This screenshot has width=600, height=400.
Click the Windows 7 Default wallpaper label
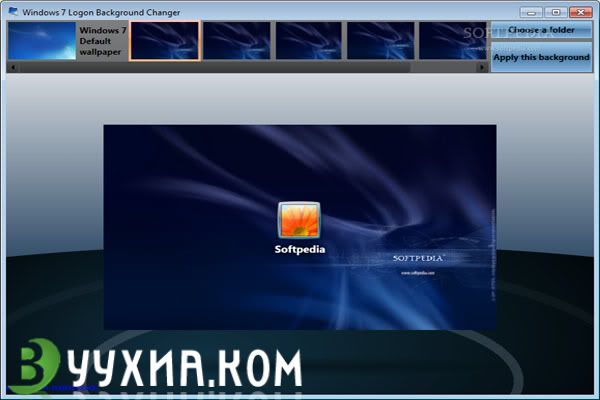pyautogui.click(x=103, y=41)
